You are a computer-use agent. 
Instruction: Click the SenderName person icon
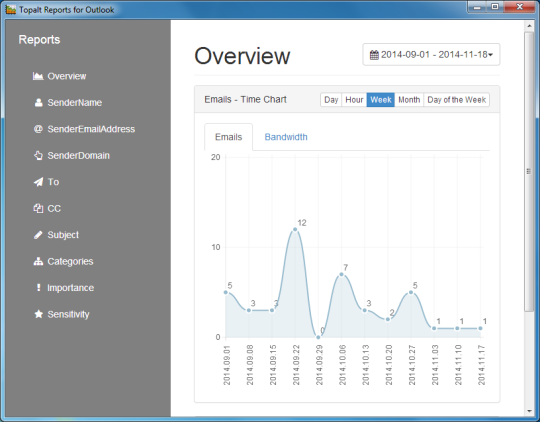(39, 102)
